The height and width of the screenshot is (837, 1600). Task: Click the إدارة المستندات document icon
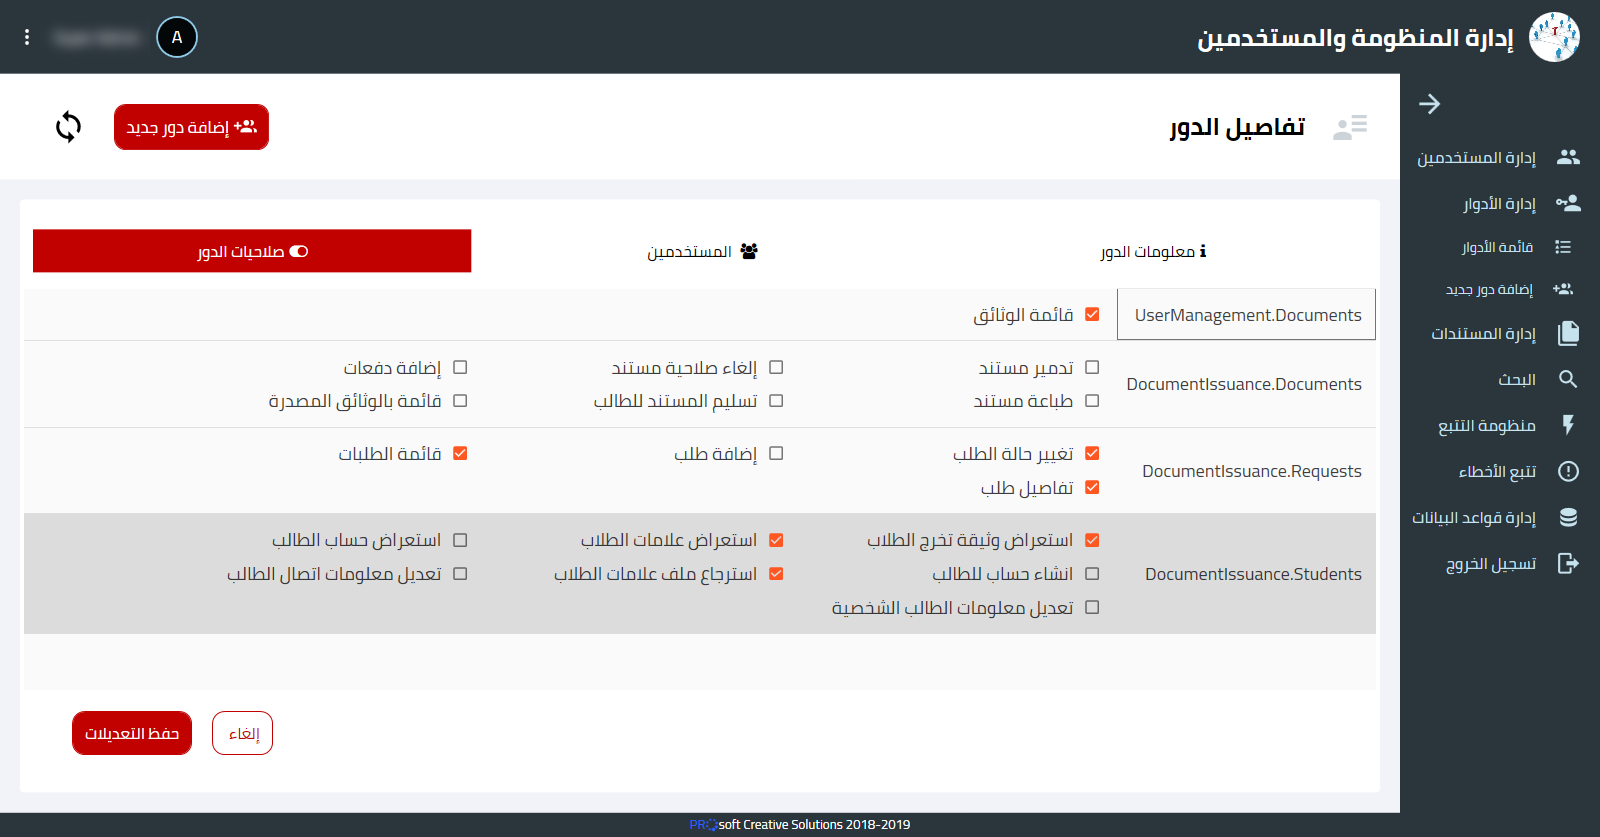(x=1568, y=333)
